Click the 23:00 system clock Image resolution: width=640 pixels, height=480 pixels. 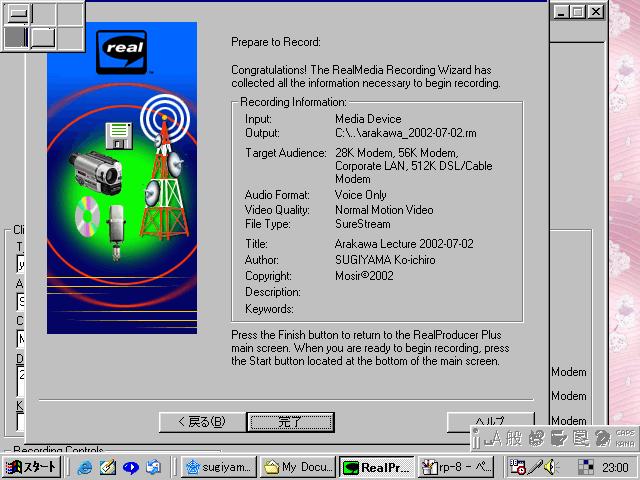point(615,468)
